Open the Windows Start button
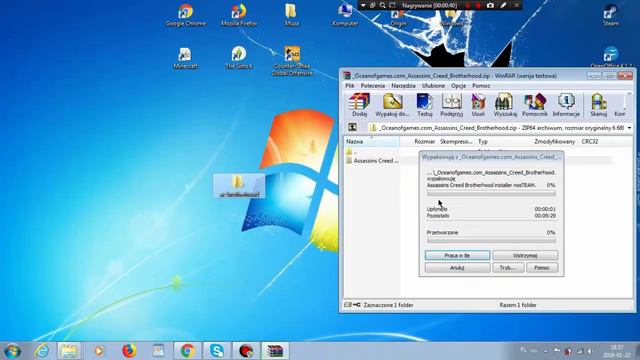Screen dimensions: 640x360 tap(12, 351)
